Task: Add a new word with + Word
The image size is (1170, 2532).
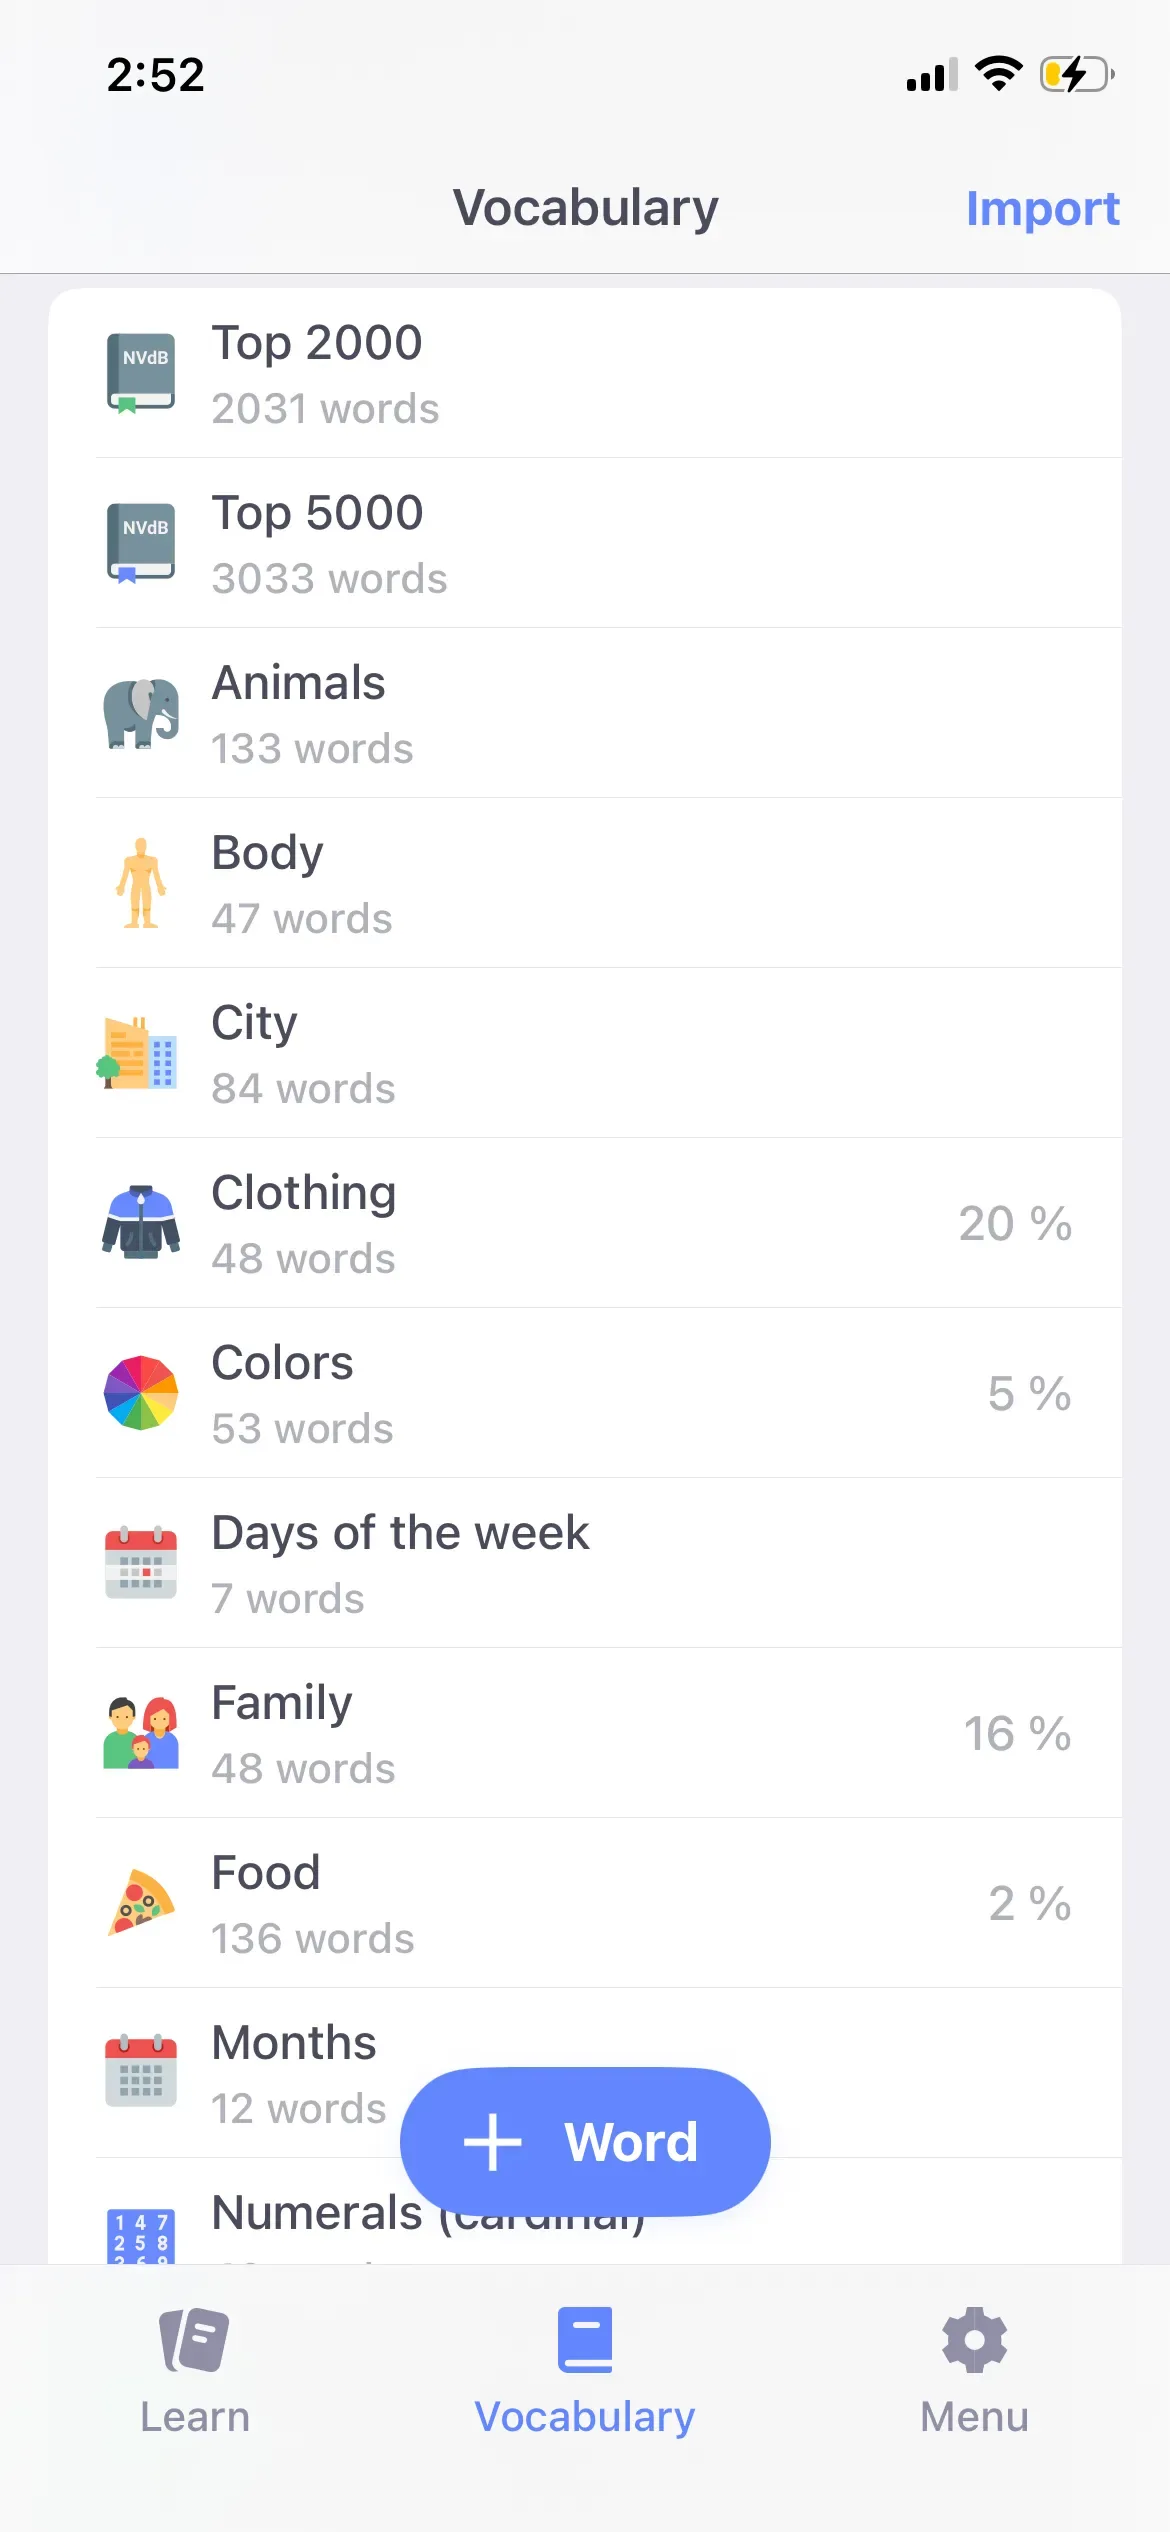Action: 585,2142
